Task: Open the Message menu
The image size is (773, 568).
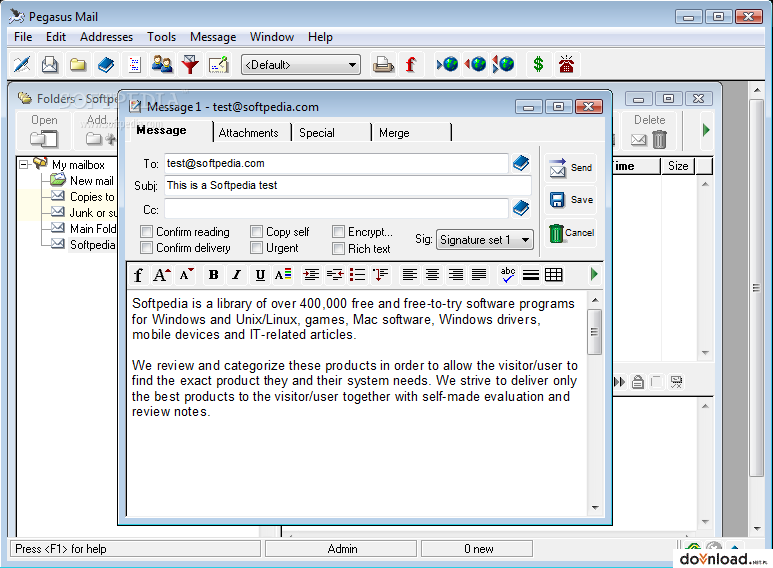Action: click(213, 37)
